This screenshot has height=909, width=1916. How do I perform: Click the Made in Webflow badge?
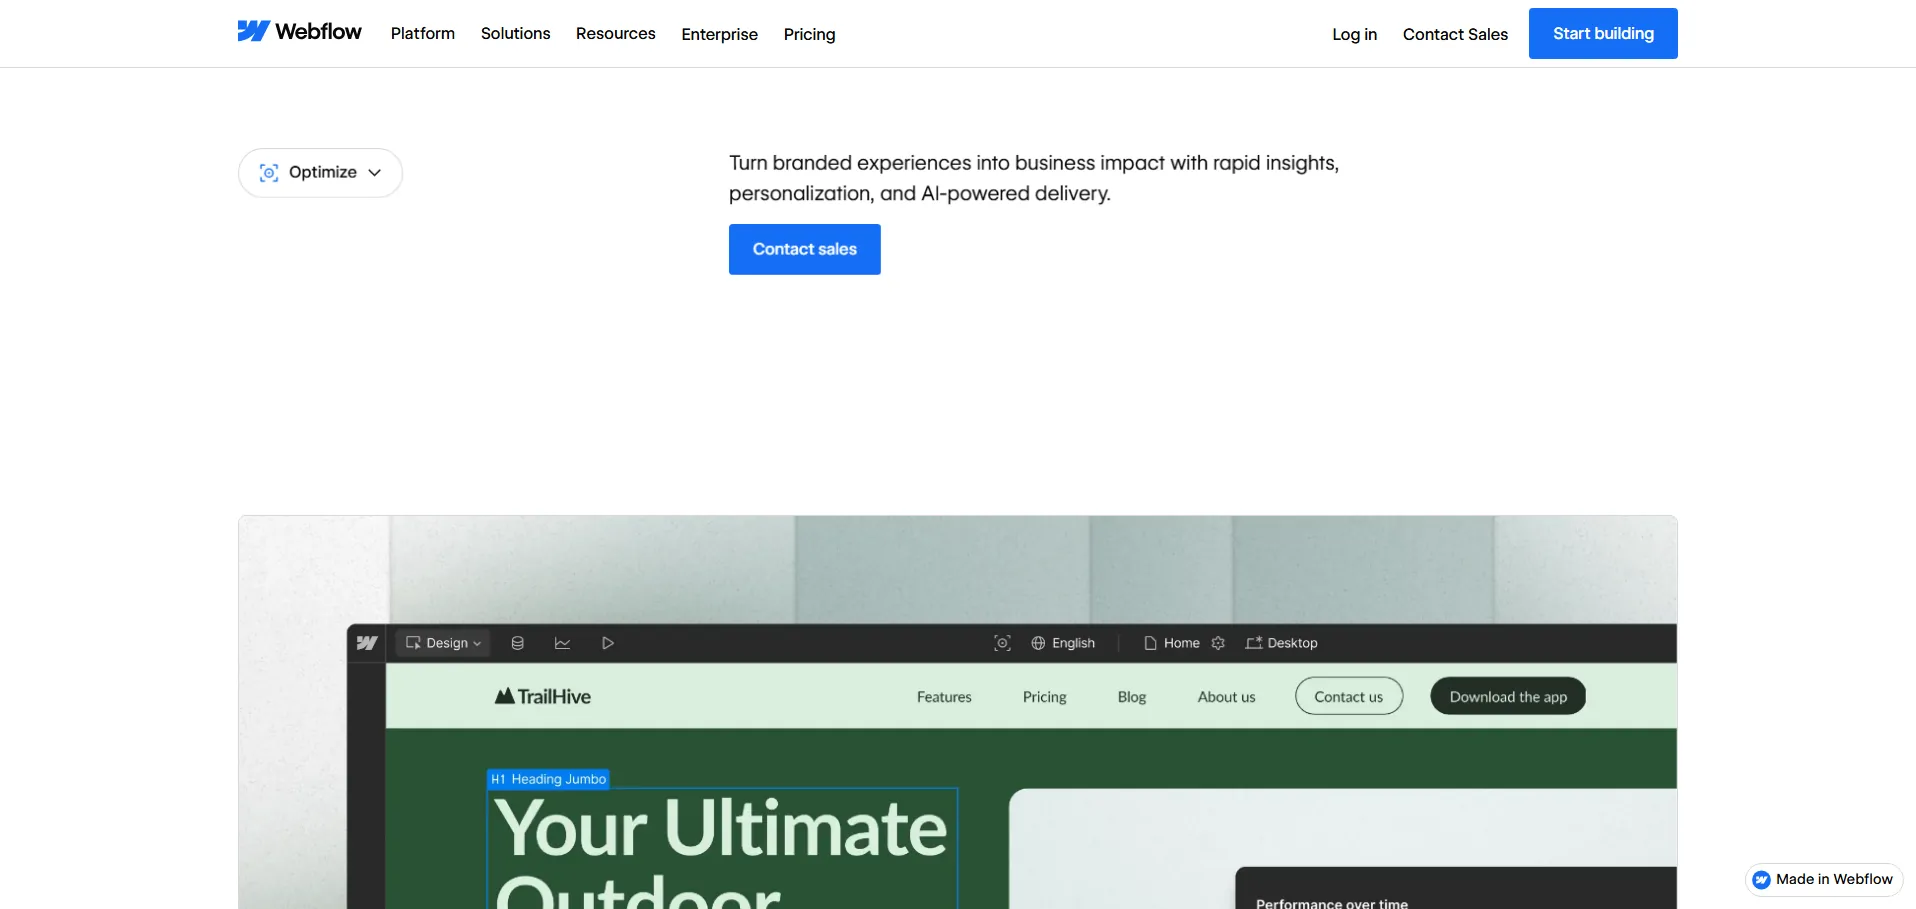pyautogui.click(x=1823, y=879)
